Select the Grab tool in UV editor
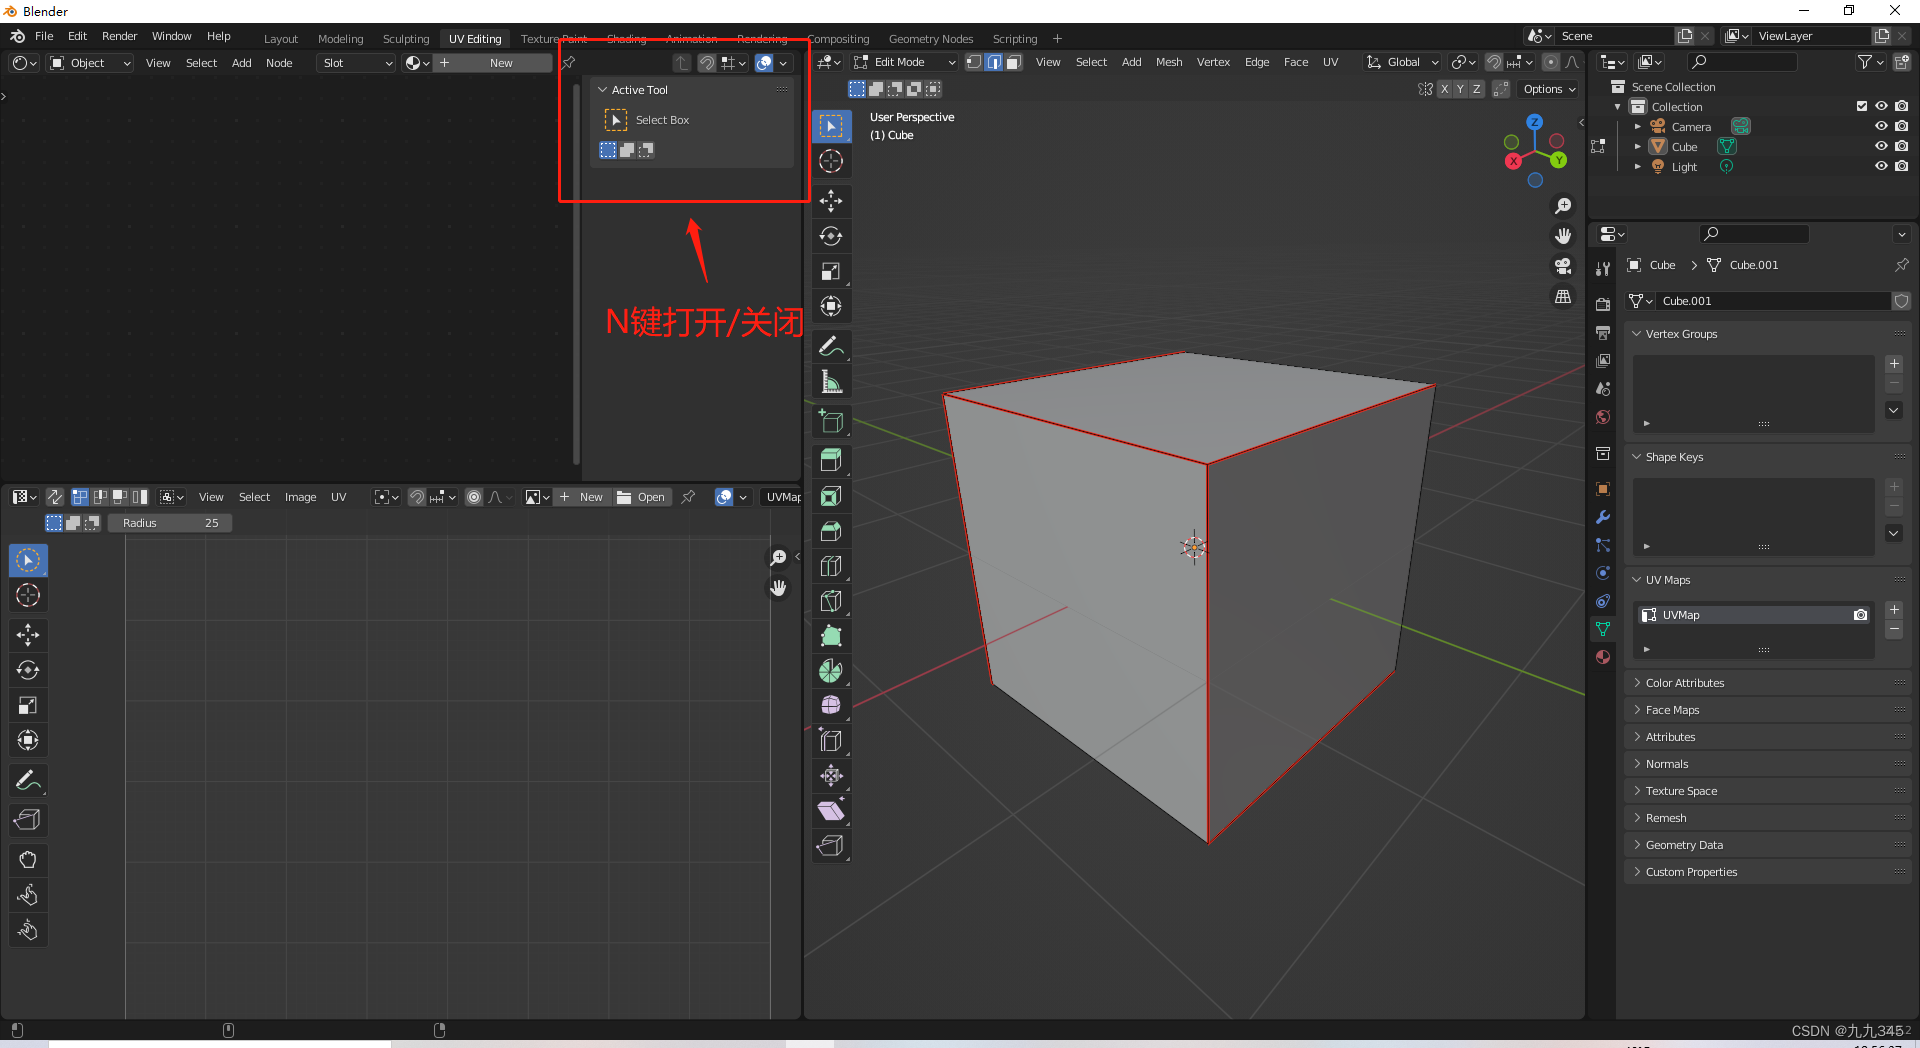 tap(28, 860)
